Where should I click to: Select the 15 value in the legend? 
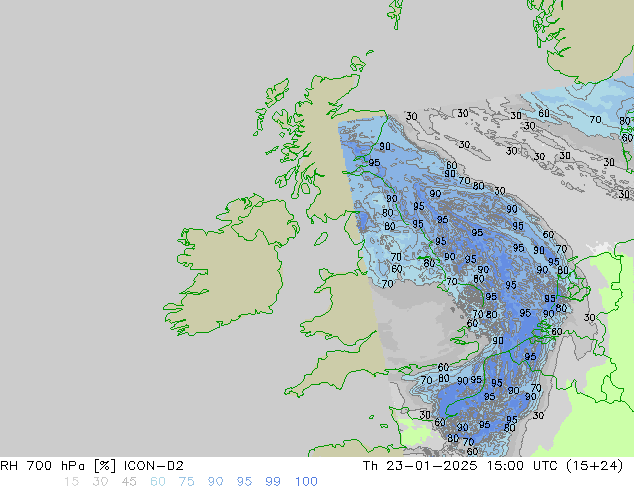(71, 482)
